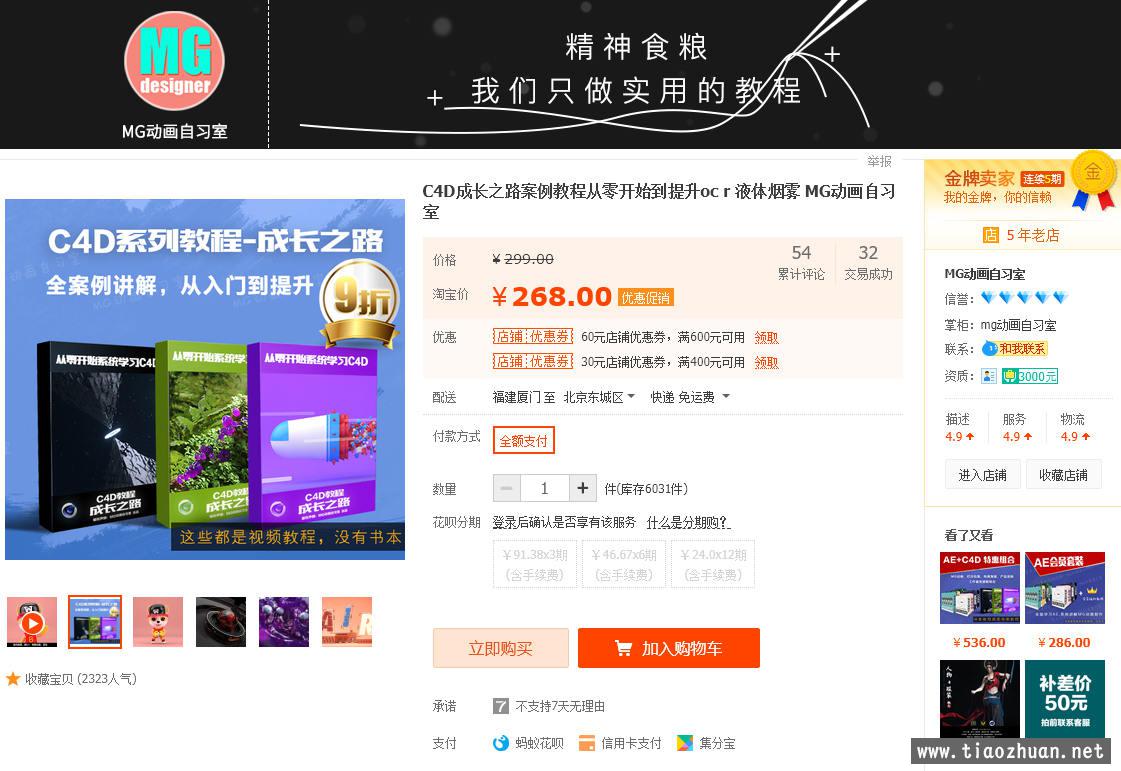
Task: Open the dancer poster recommended item
Action: (x=979, y=699)
